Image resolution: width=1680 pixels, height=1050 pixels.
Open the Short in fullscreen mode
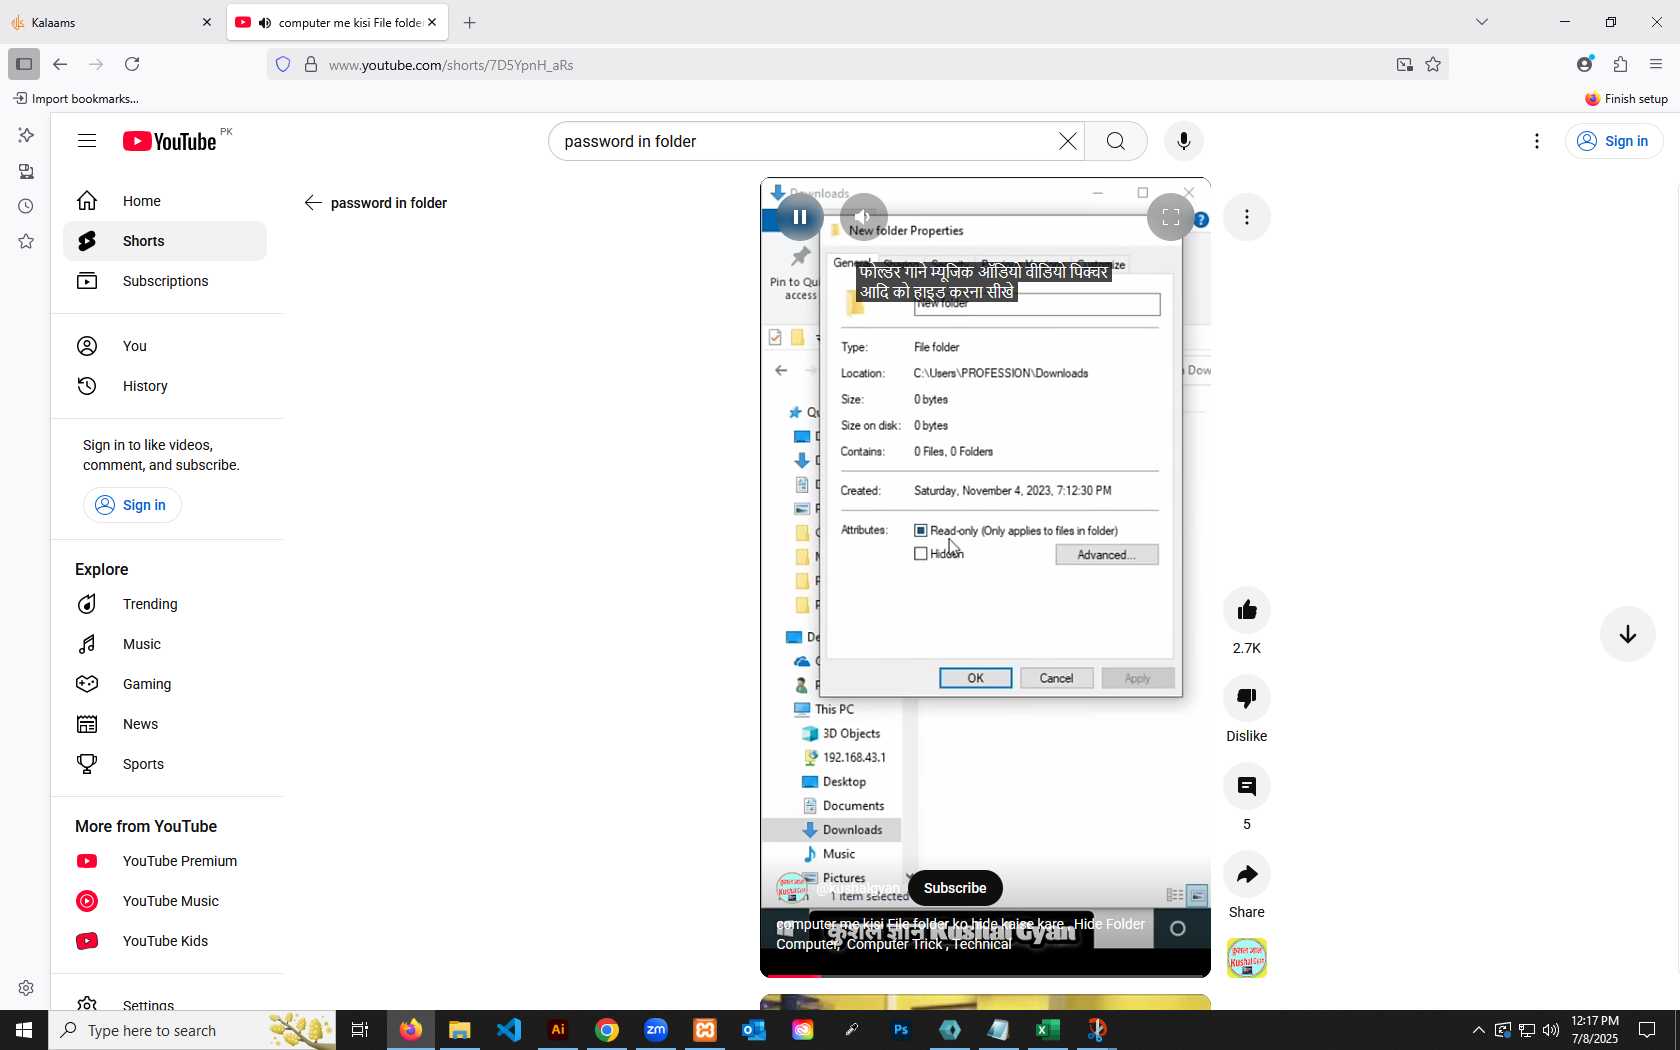coord(1171,217)
